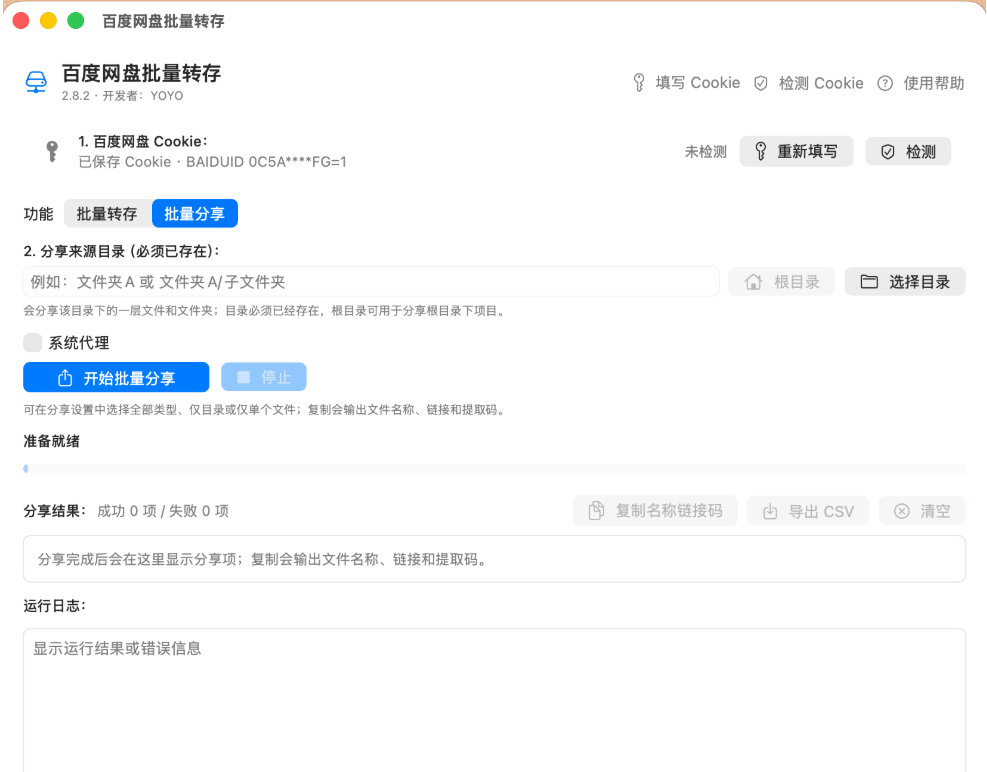Click the 准备就绪 status label
The height and width of the screenshot is (772, 987).
tap(52, 441)
